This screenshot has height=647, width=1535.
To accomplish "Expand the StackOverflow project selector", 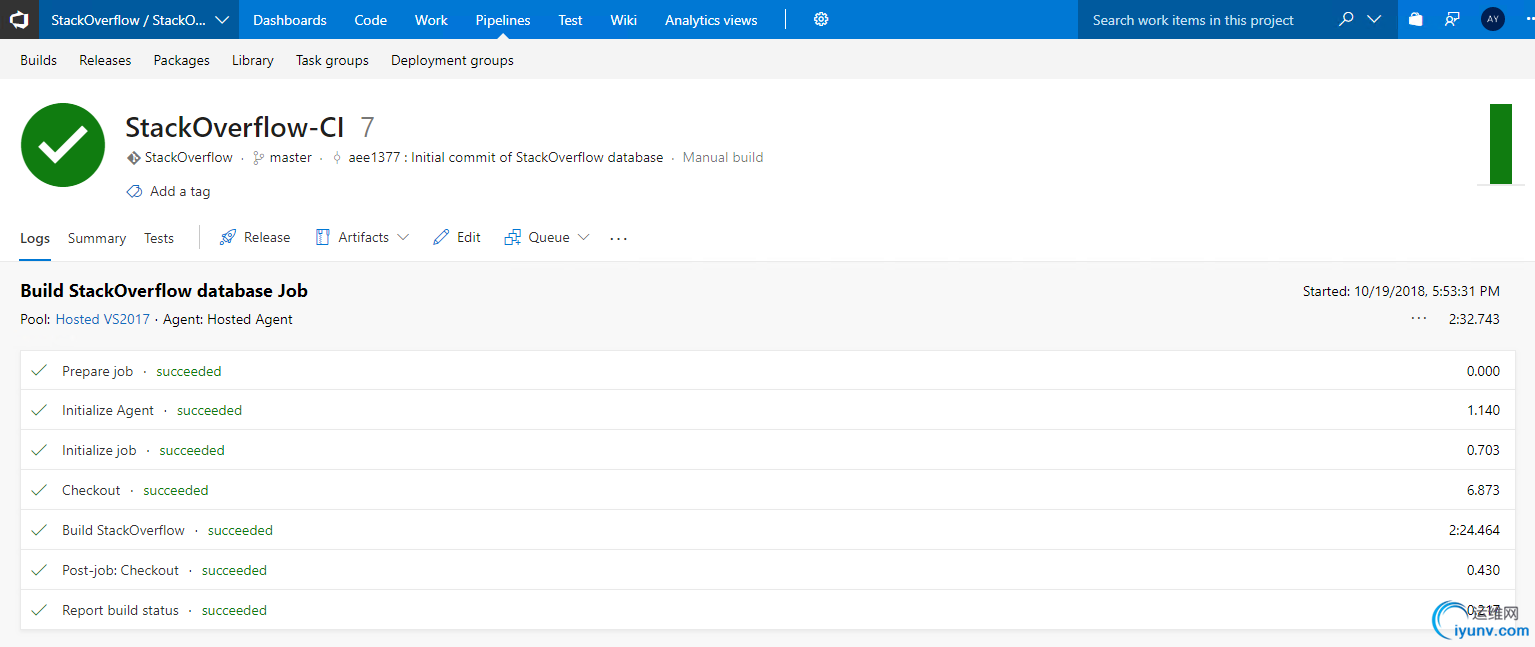I will click(139, 20).
